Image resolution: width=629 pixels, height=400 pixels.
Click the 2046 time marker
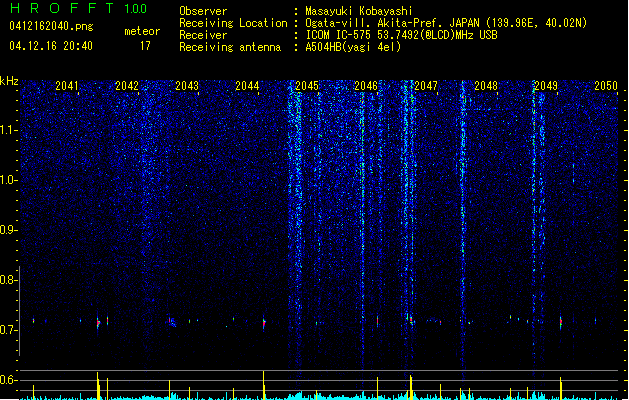pyautogui.click(x=366, y=85)
